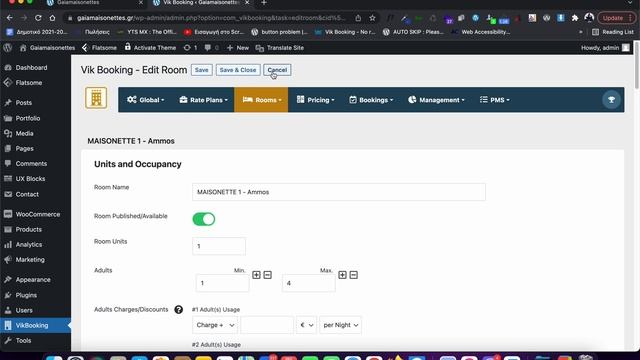Click the browser back arrow

(x=9, y=18)
